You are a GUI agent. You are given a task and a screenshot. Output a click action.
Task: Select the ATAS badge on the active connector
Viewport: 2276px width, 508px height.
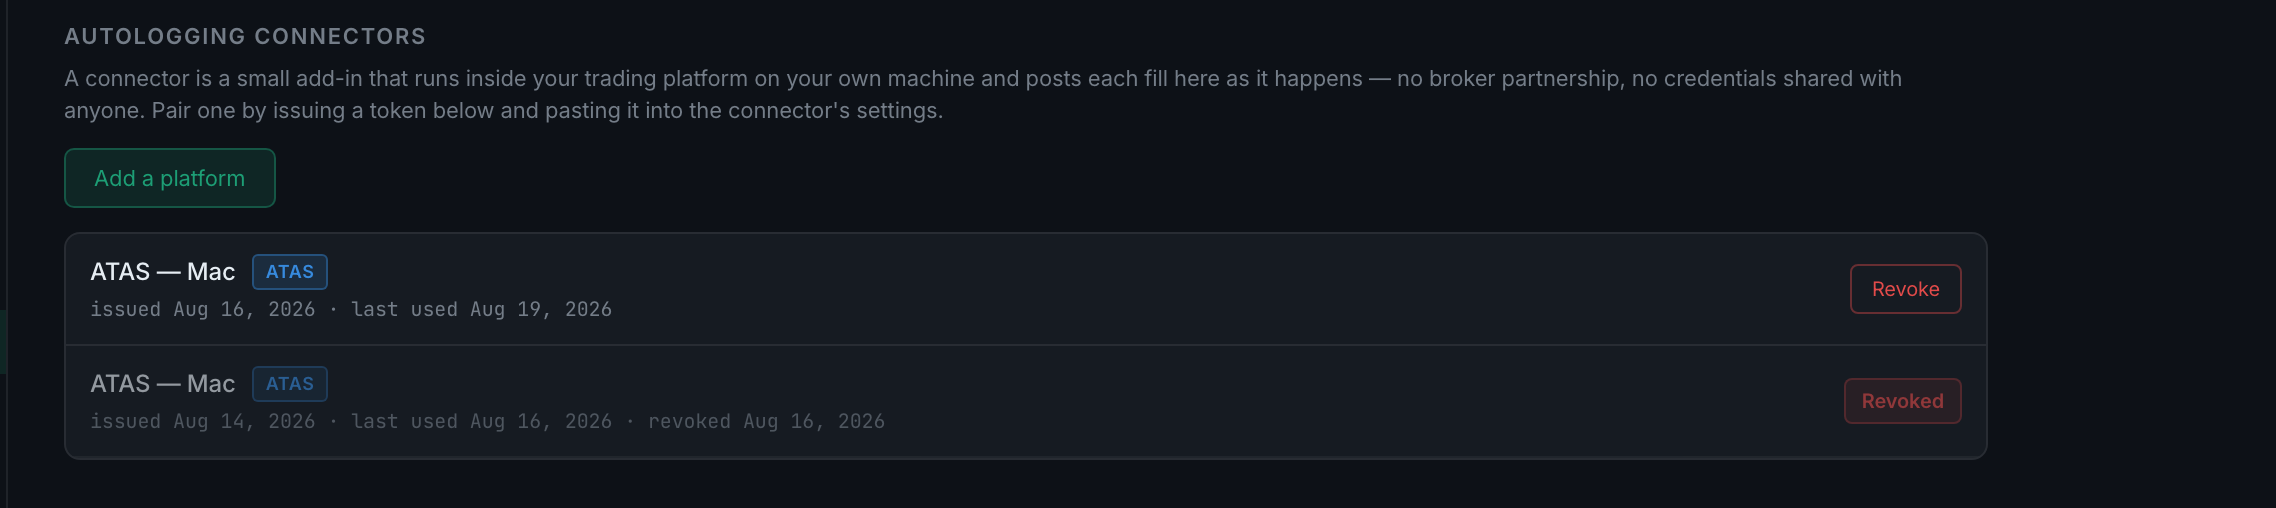pos(290,272)
